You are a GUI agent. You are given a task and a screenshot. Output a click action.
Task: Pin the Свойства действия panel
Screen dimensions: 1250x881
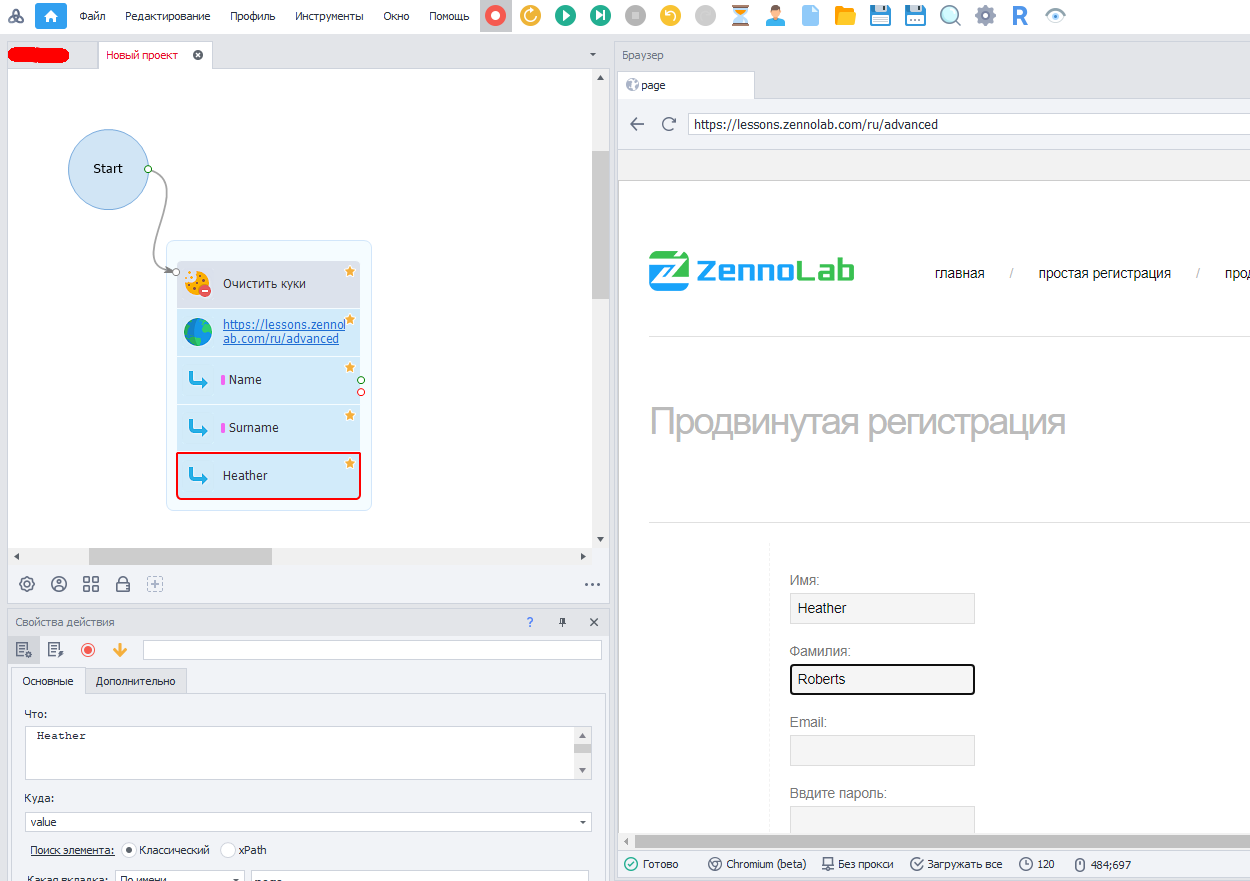562,622
